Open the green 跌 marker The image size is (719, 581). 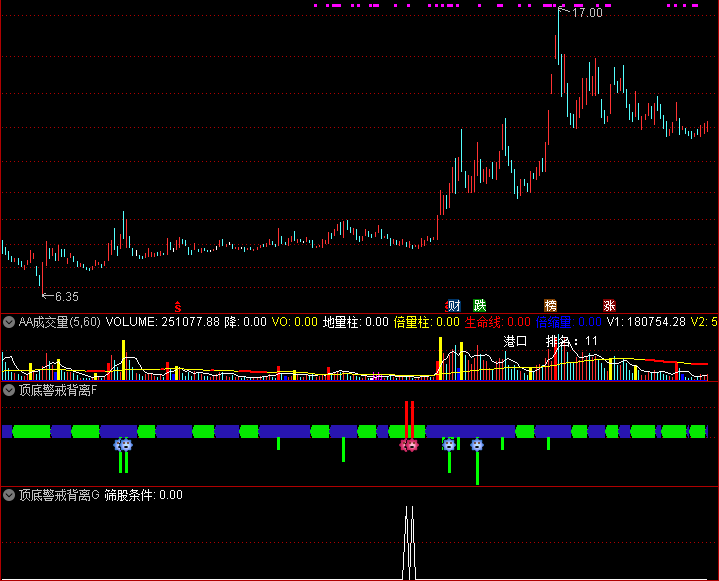(x=480, y=305)
